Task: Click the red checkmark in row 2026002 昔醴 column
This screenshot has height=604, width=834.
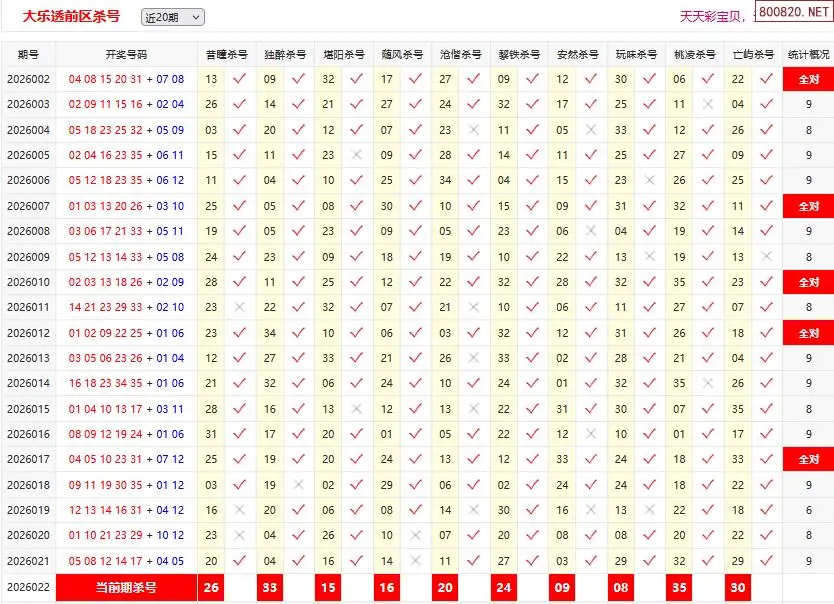Action: pos(239,79)
